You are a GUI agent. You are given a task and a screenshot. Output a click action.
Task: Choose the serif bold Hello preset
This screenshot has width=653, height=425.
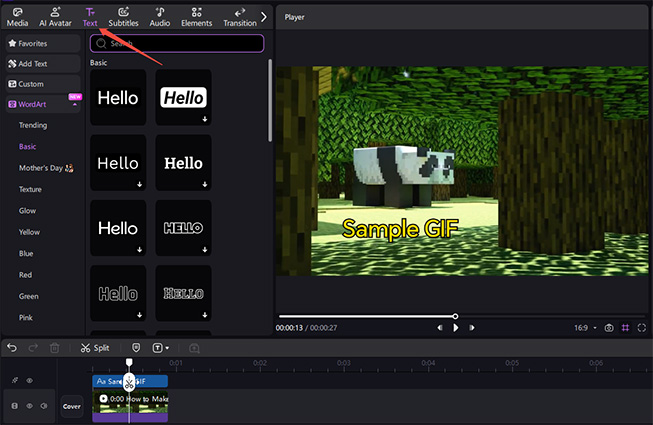coord(183,163)
